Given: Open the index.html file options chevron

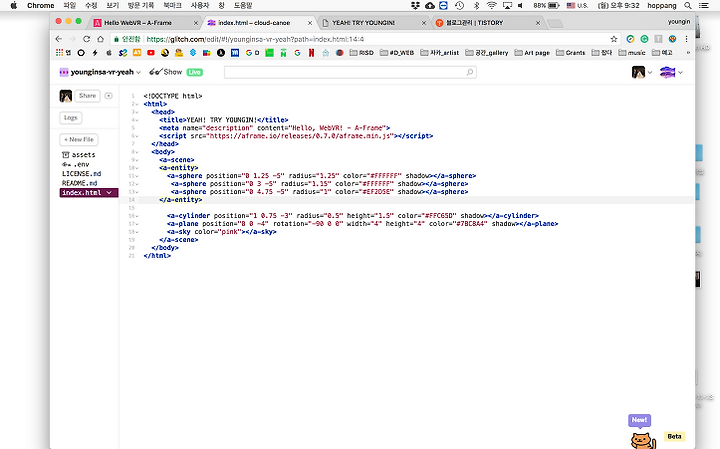Looking at the screenshot, I should pos(109,193).
